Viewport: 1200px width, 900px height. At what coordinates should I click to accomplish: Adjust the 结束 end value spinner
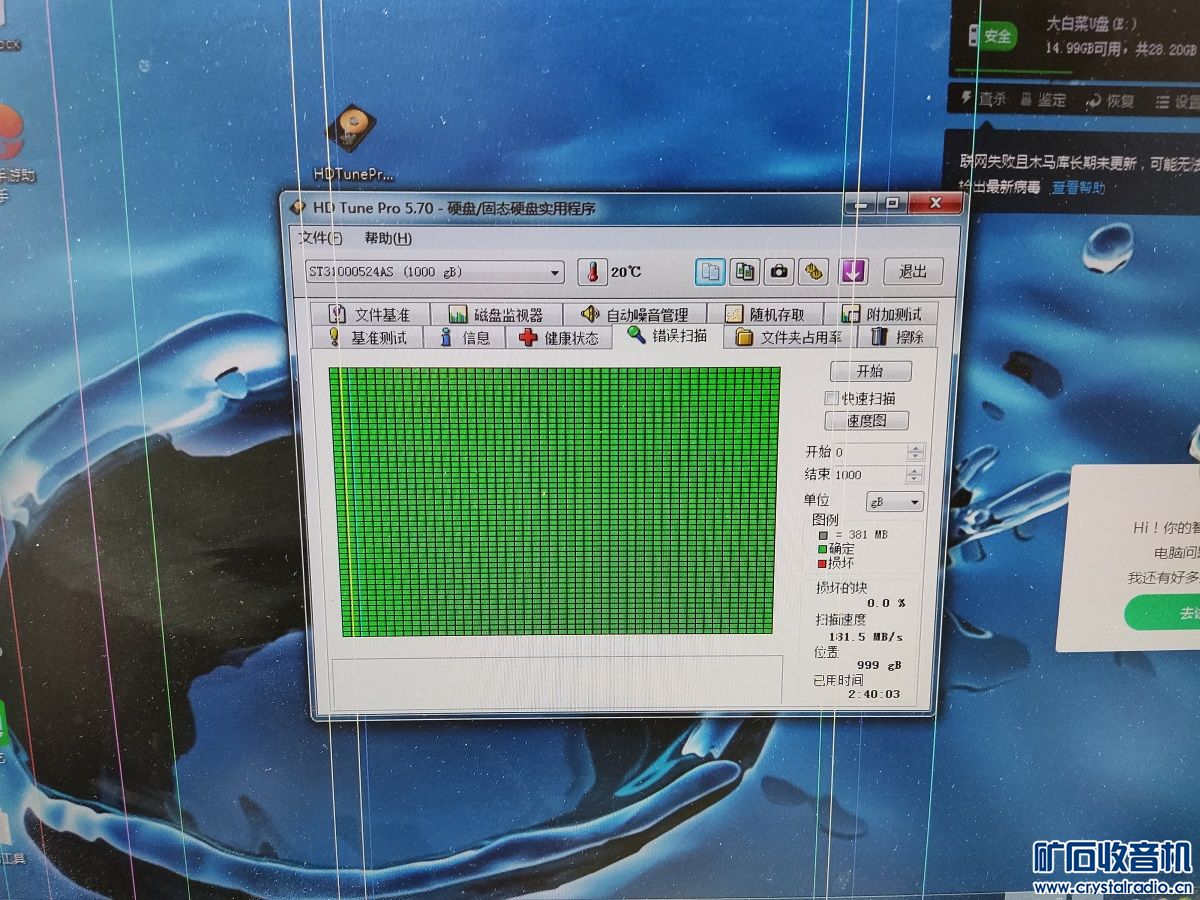tap(915, 475)
